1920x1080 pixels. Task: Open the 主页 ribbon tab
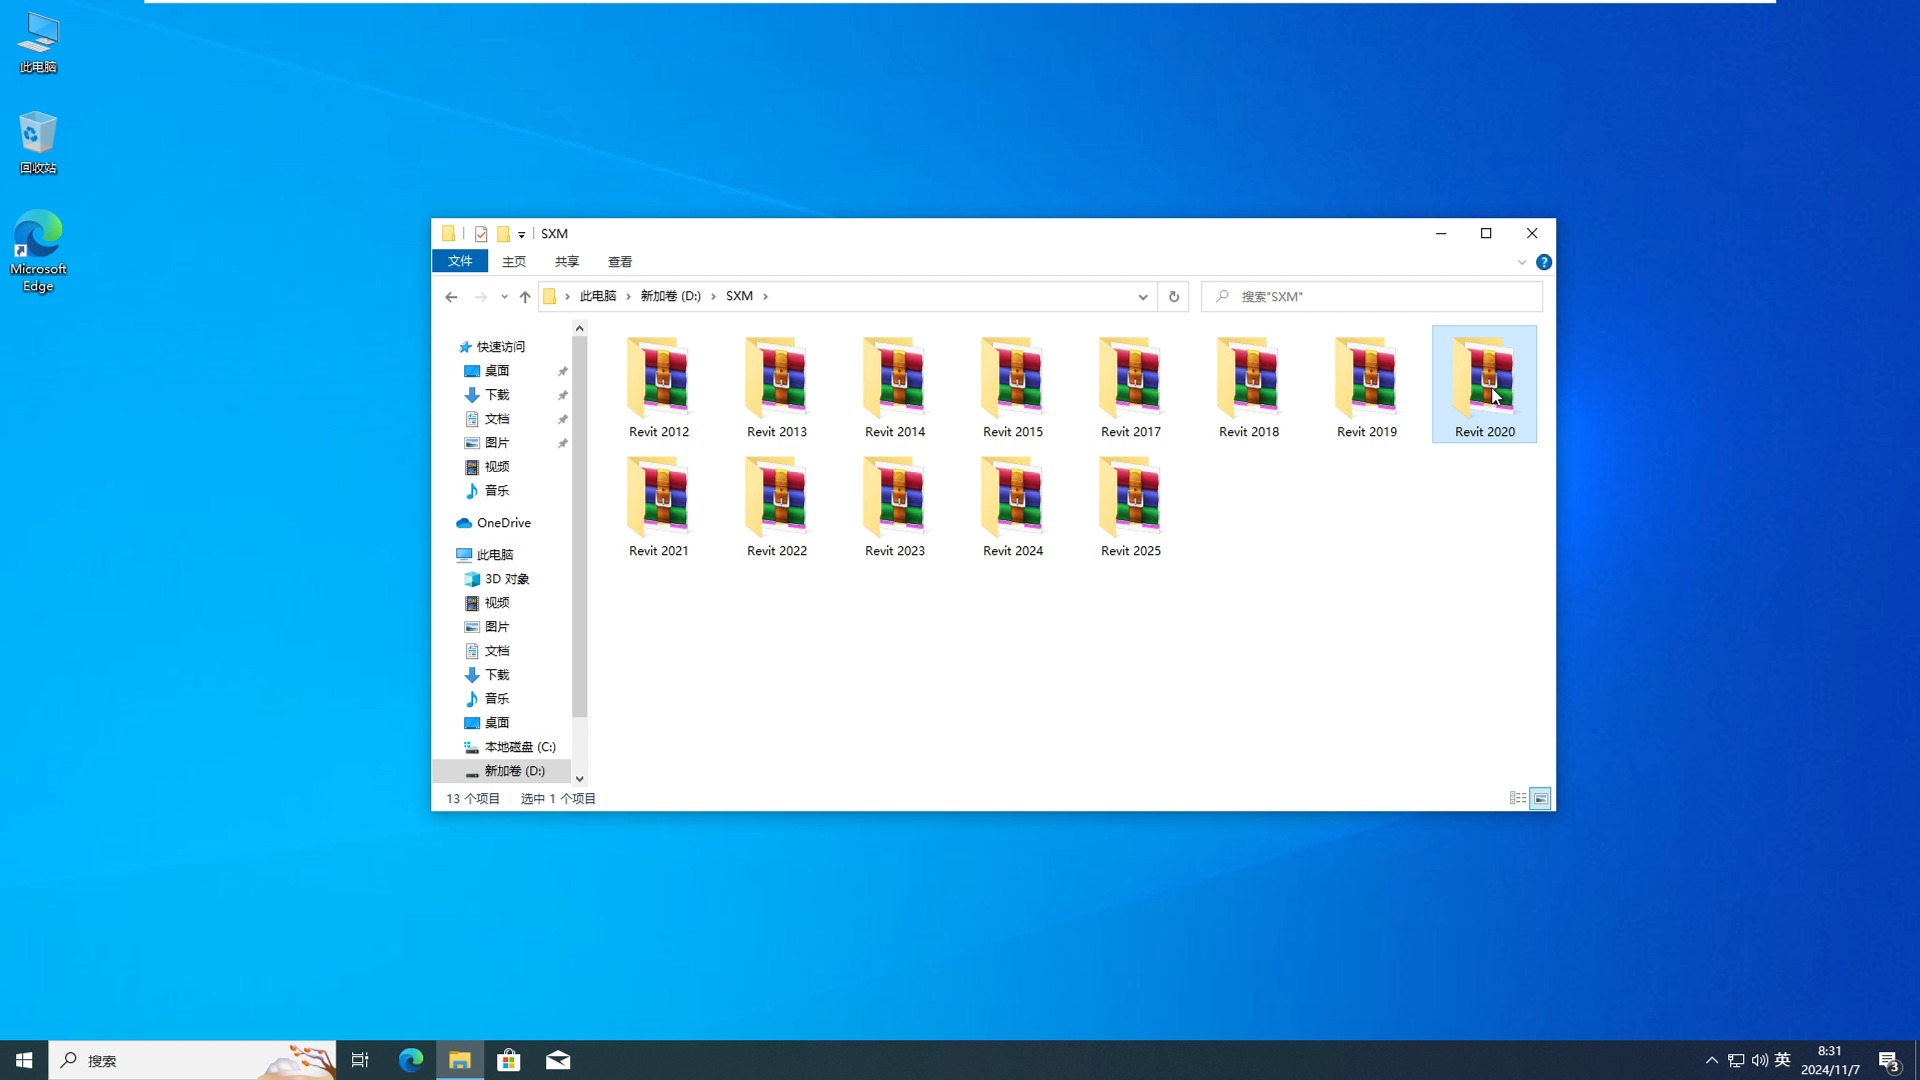pos(514,261)
